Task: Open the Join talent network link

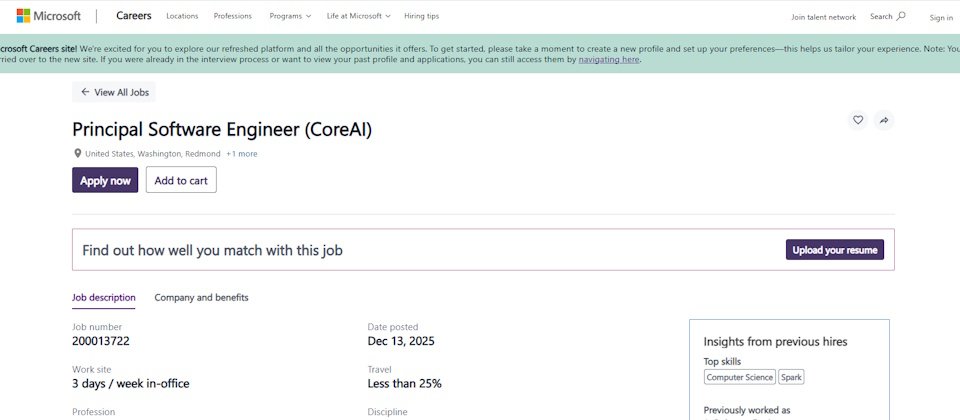Action: 823,17
